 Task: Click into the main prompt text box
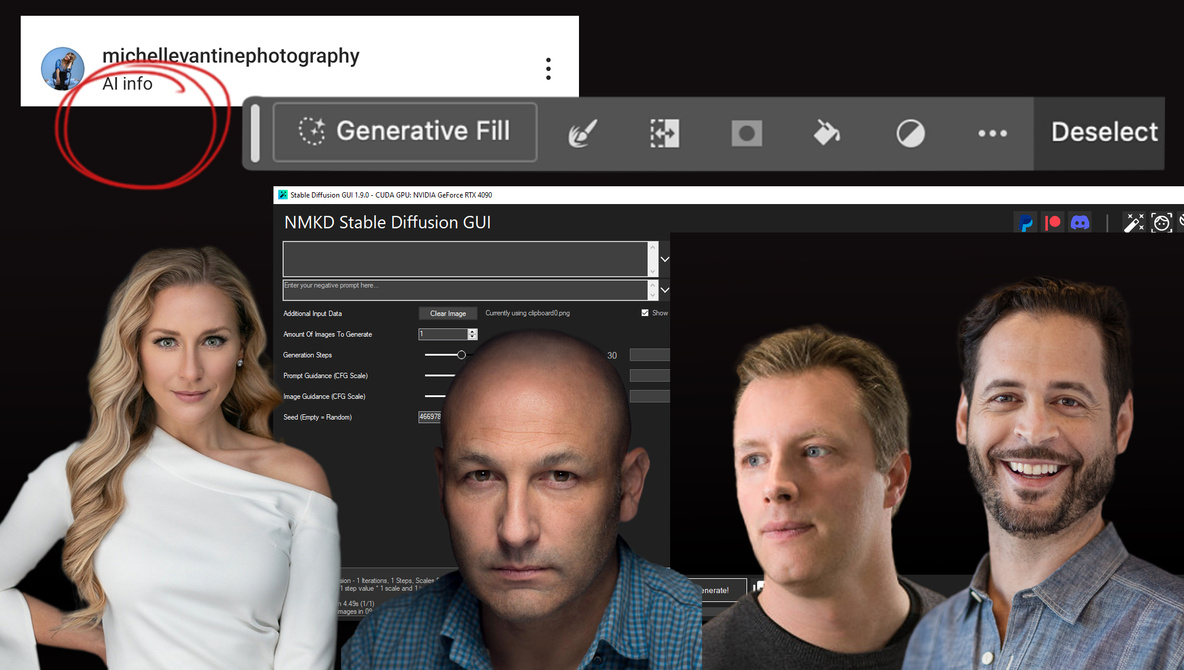point(465,259)
